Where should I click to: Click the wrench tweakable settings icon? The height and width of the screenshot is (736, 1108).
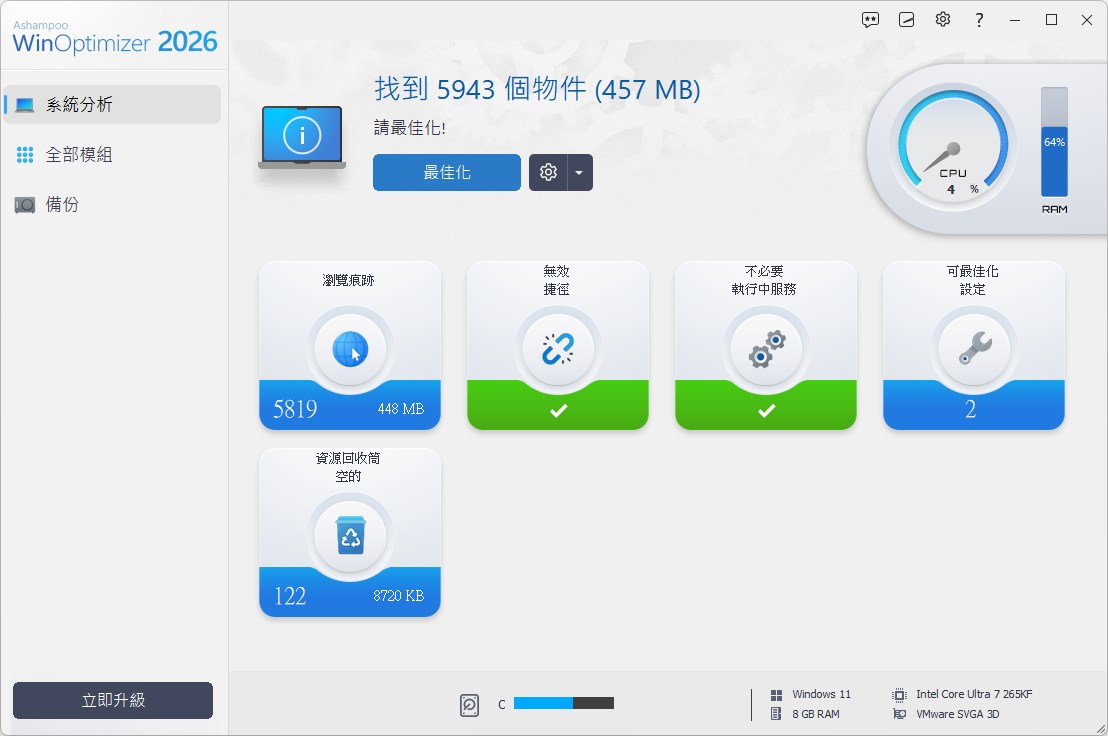coord(975,348)
